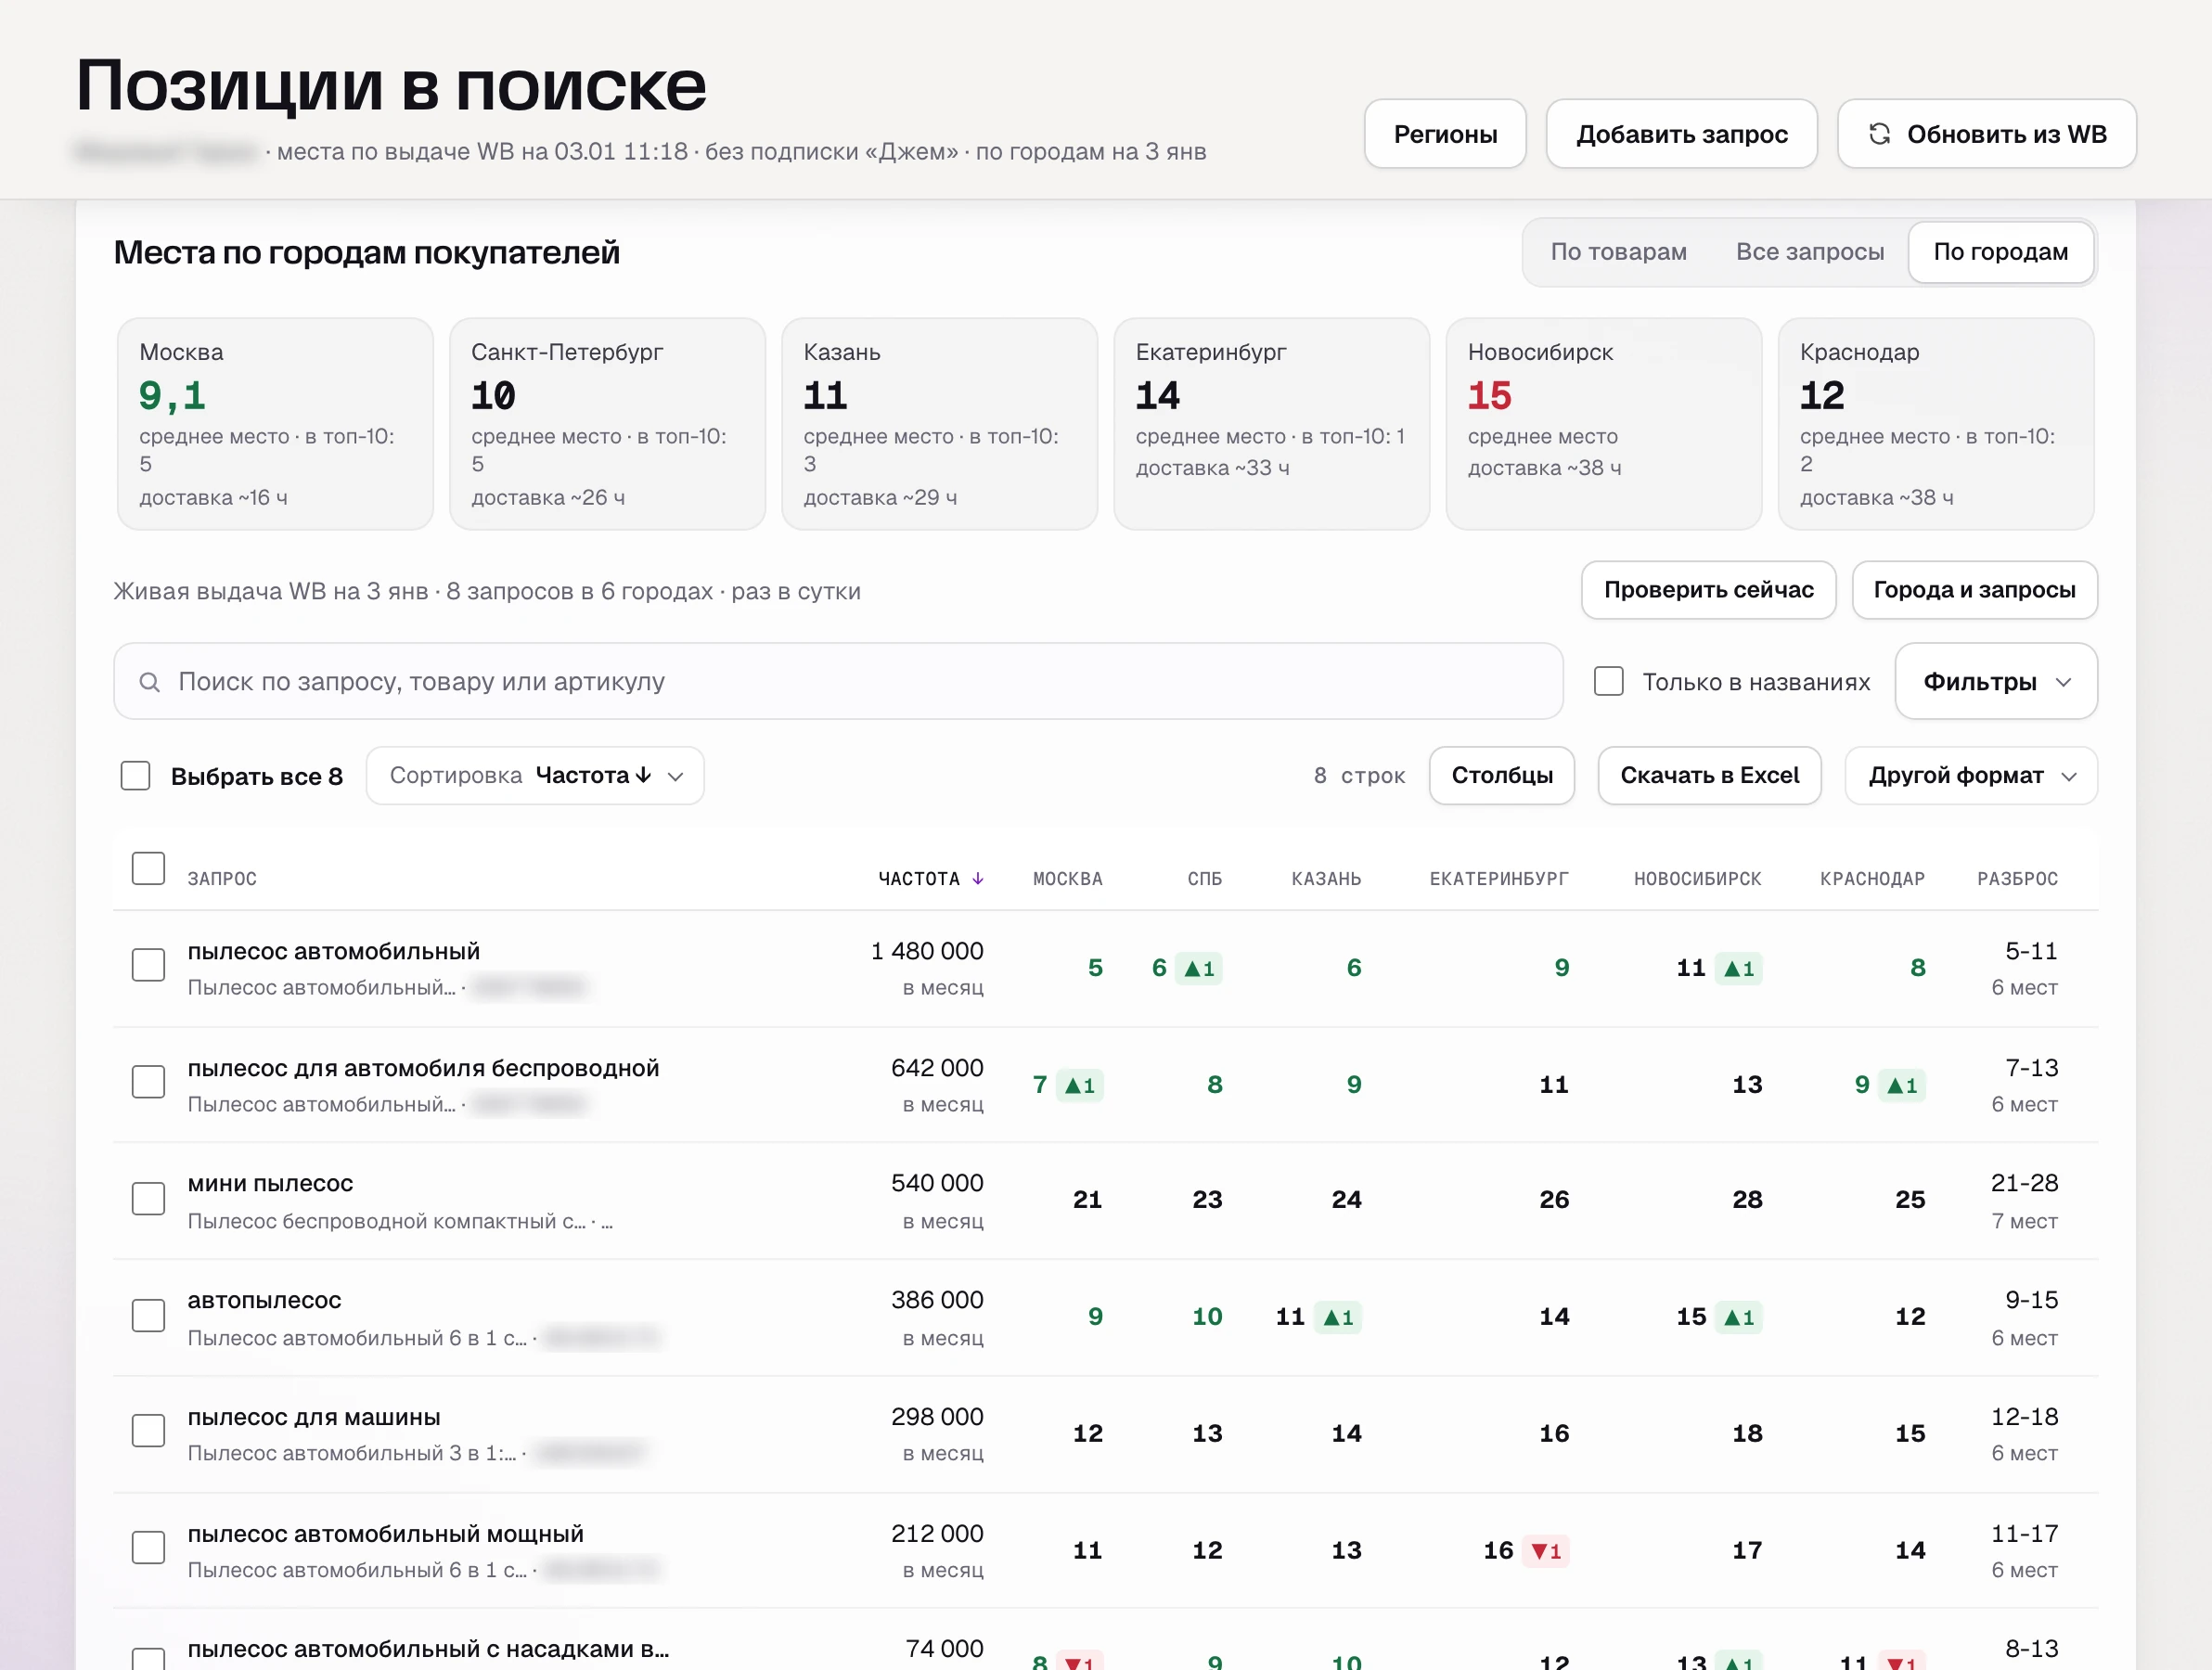Open the Столбцы column settings
The image size is (2212, 1670).
pyautogui.click(x=1501, y=776)
